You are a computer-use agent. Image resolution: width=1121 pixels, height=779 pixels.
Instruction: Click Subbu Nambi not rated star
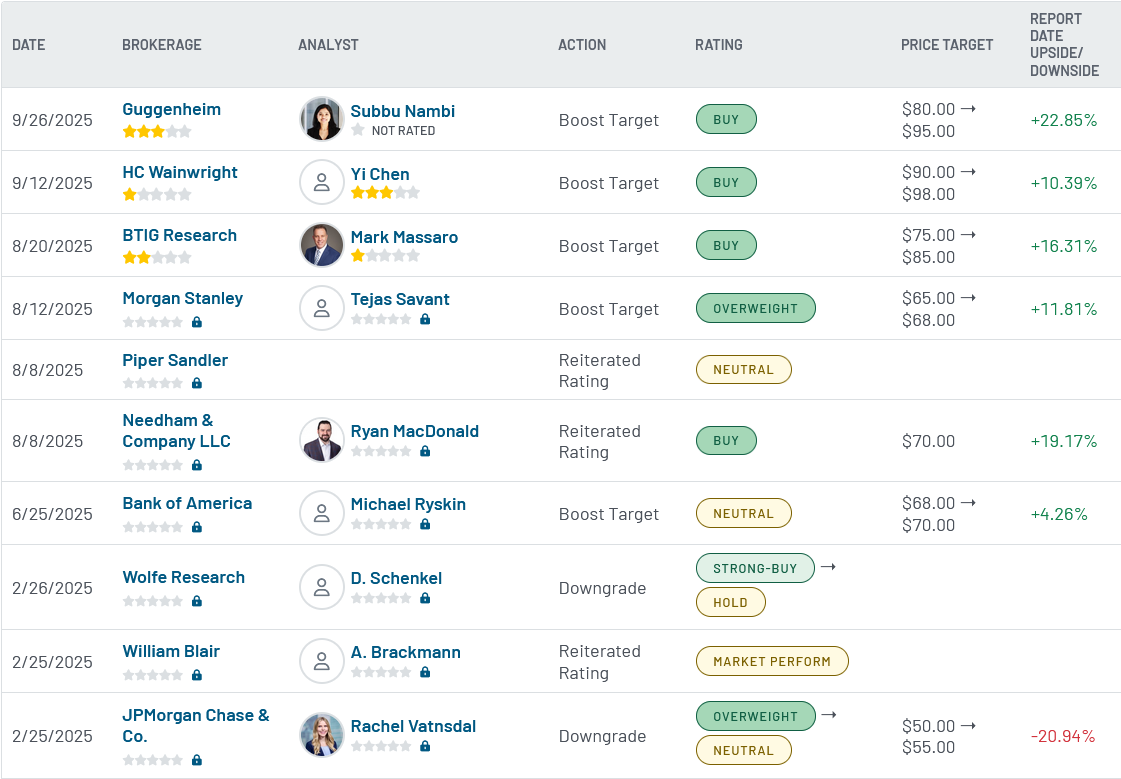(x=358, y=130)
